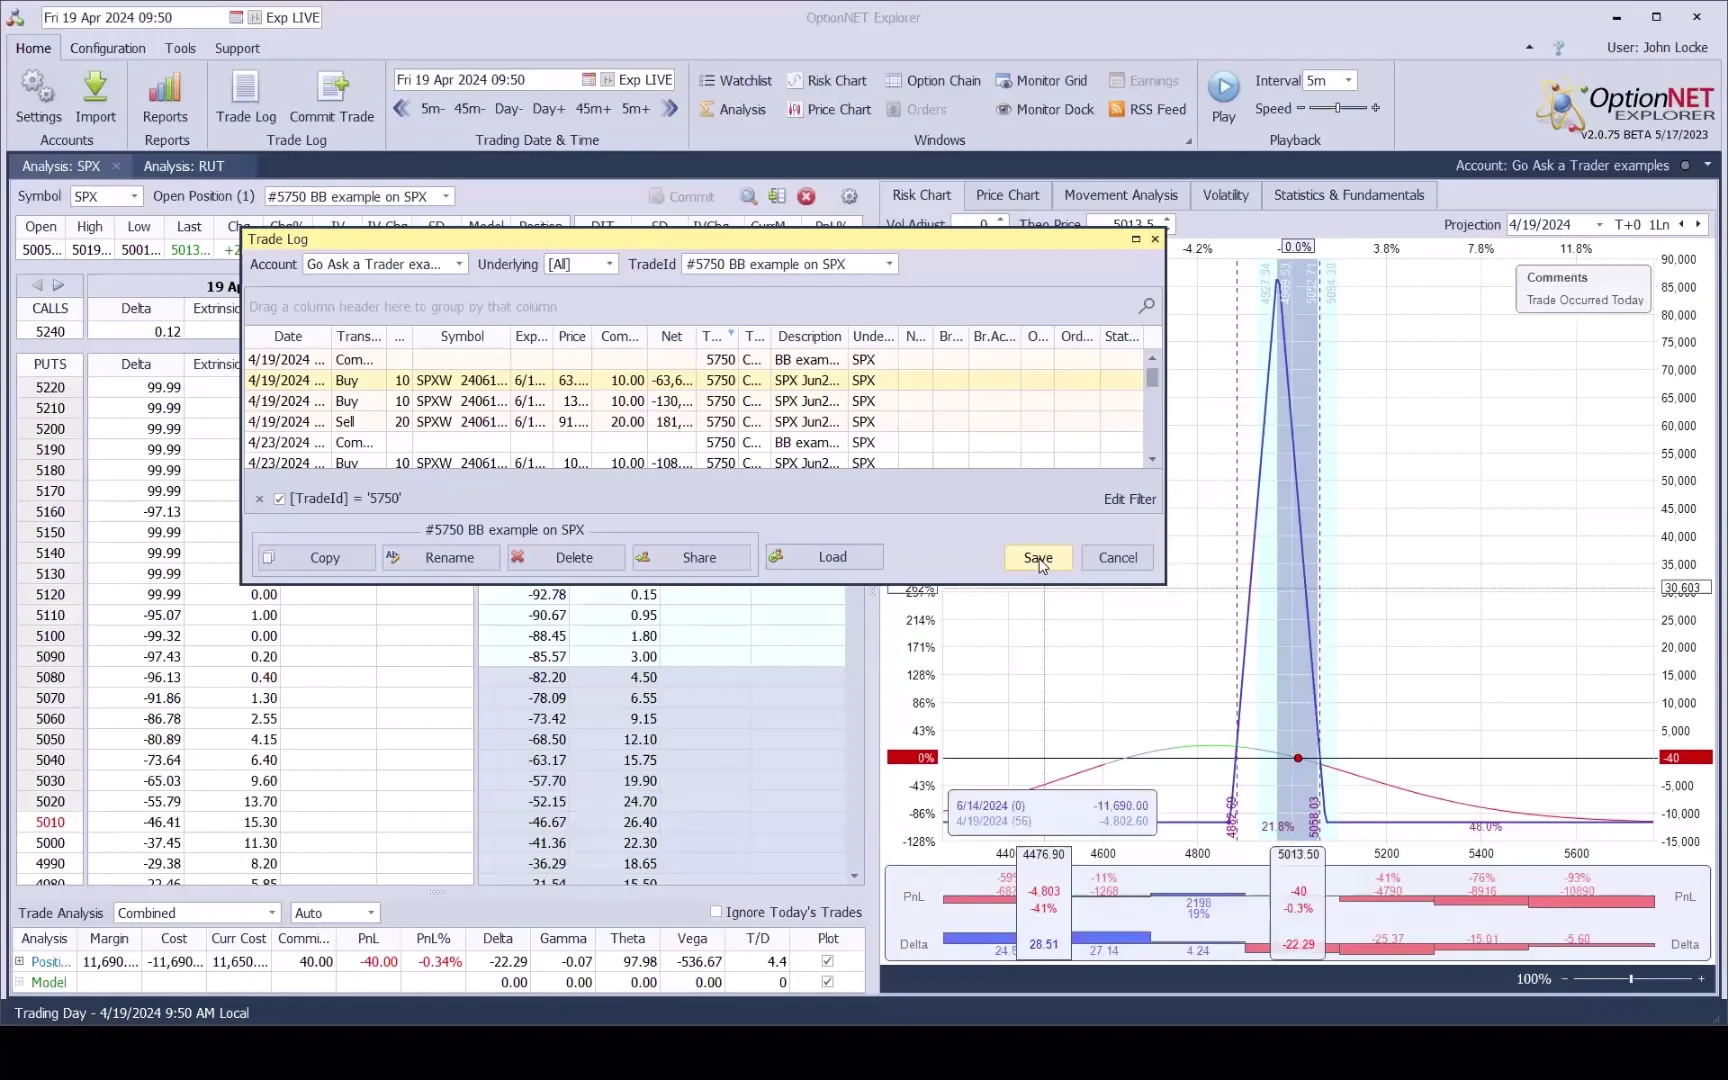Click the red delete position icon
The width and height of the screenshot is (1728, 1080).
click(807, 197)
